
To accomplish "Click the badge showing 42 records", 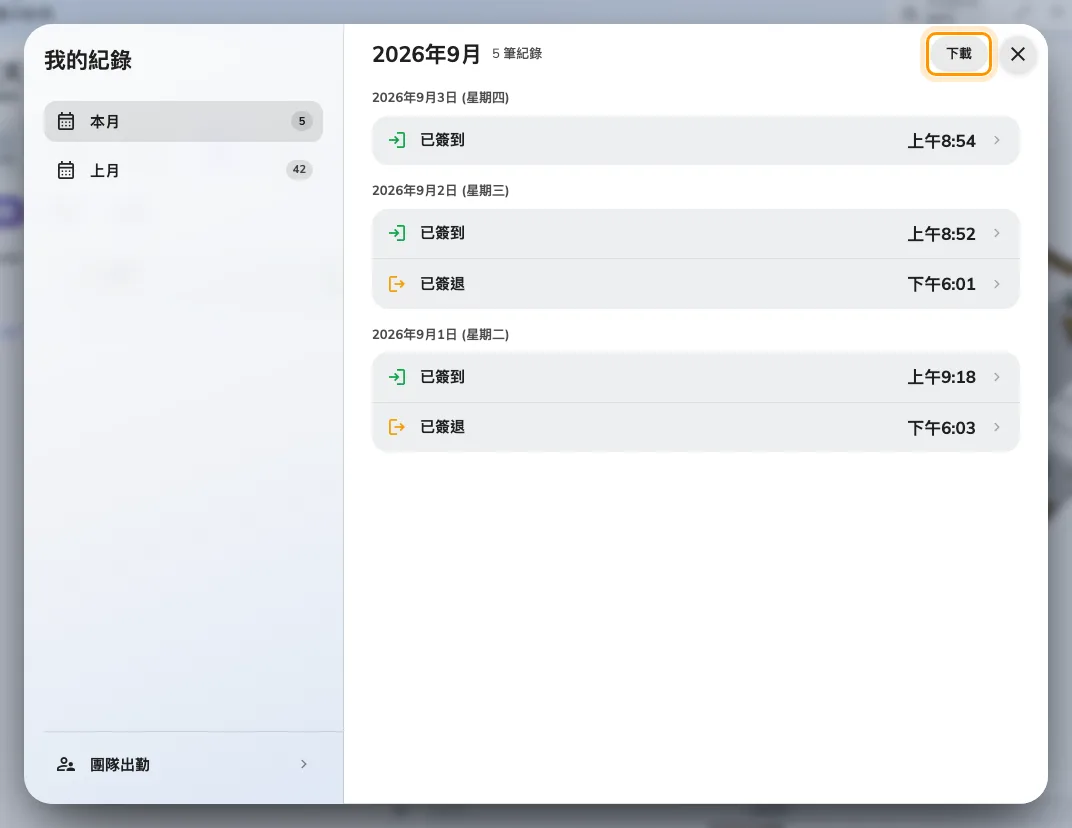I will (299, 169).
